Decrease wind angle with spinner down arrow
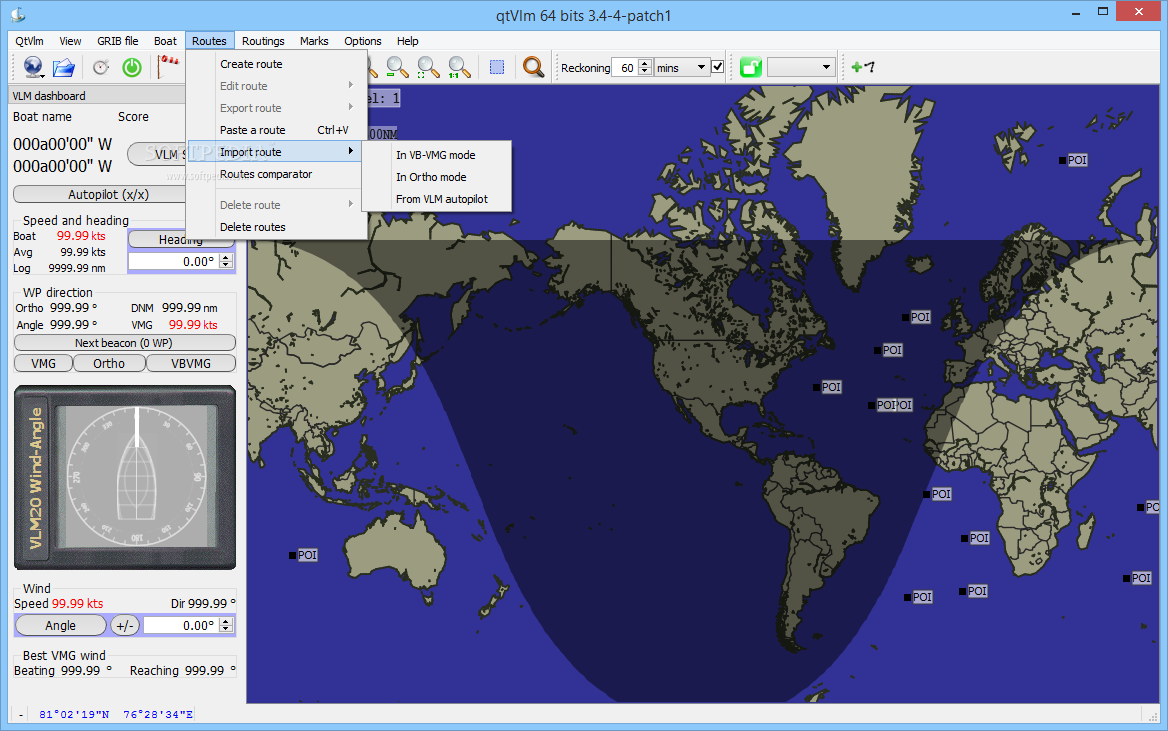The width and height of the screenshot is (1168, 731). (x=226, y=629)
